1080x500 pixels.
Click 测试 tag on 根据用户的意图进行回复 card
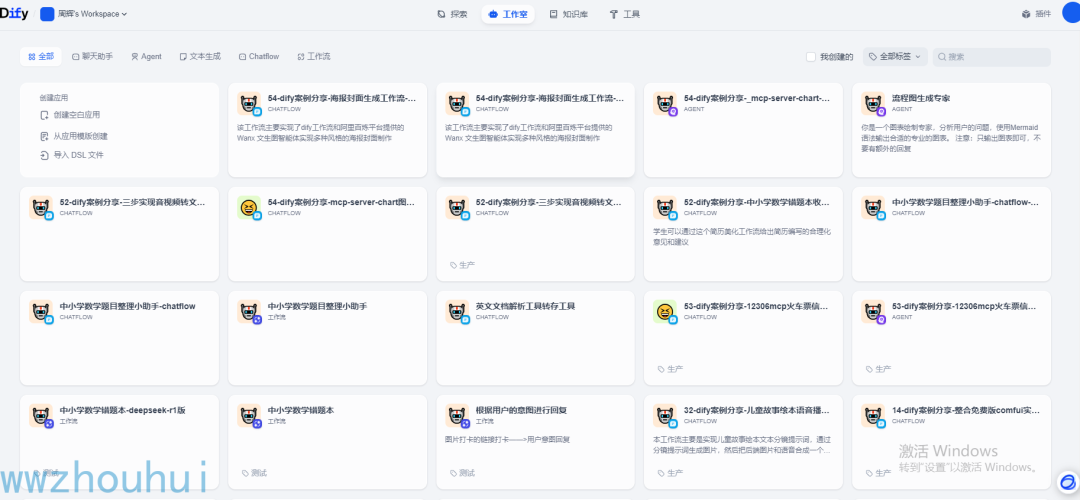[x=462, y=473]
